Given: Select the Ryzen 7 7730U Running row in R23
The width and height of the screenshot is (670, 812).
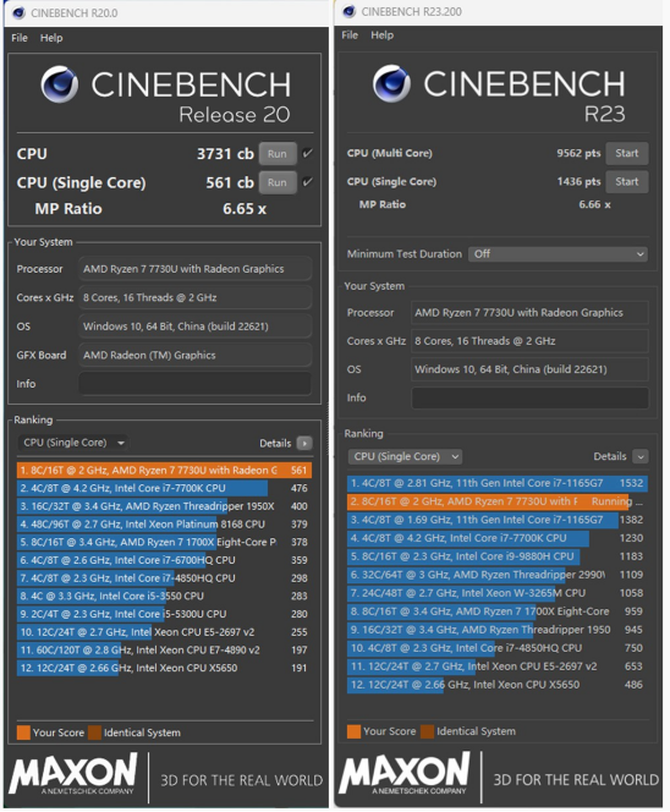Looking at the screenshot, I should [x=497, y=501].
